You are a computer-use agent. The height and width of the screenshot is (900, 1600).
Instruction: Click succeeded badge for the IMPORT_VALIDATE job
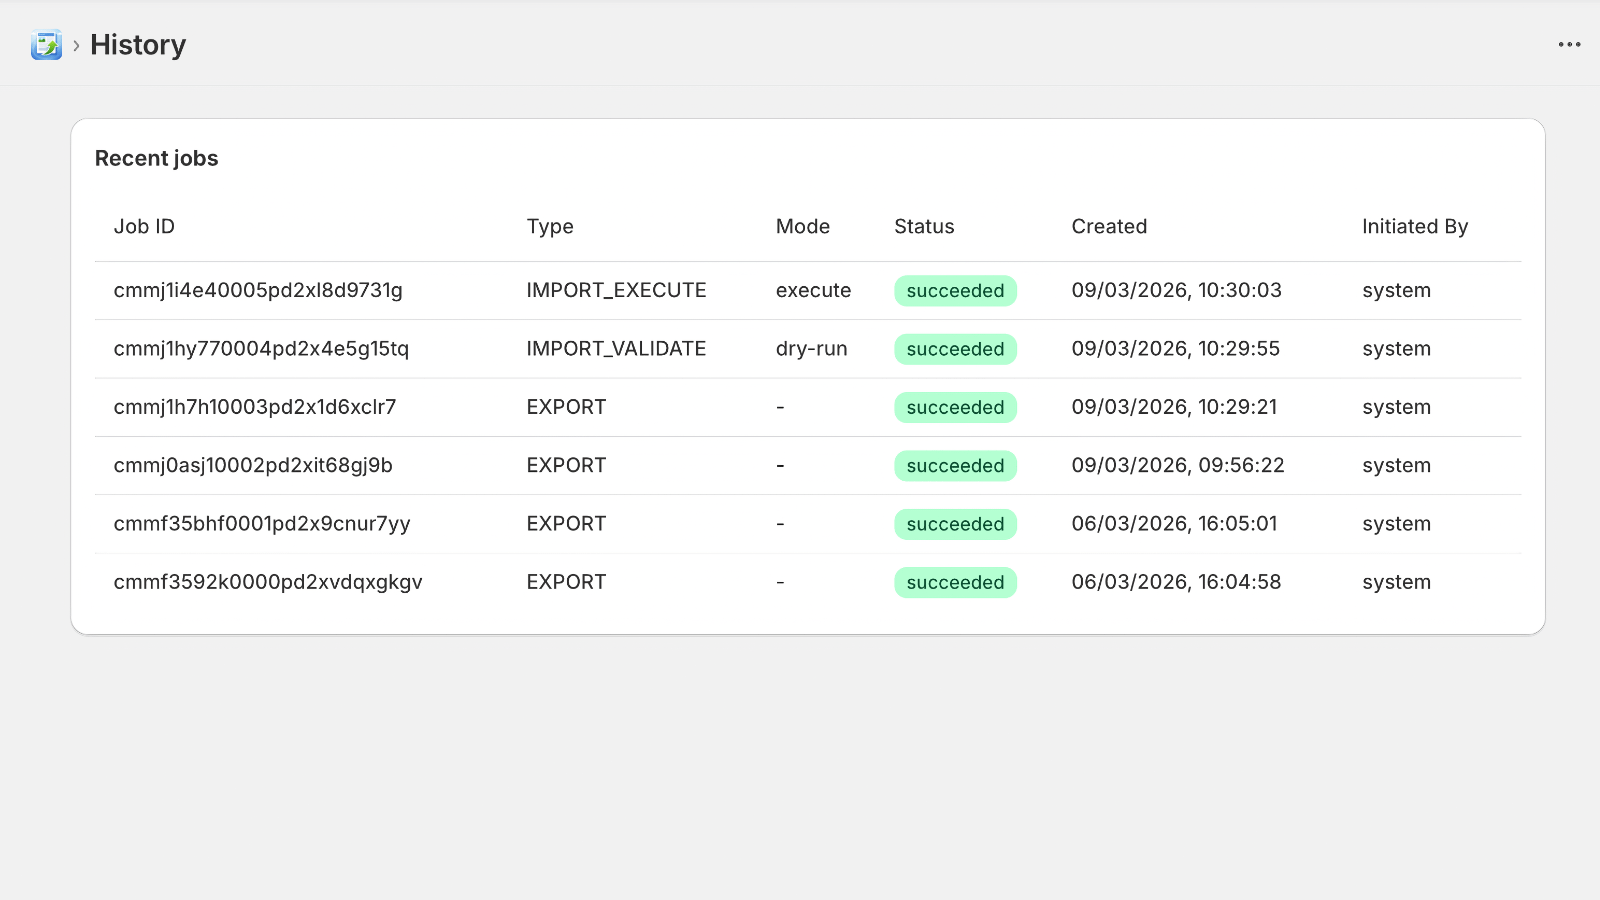tap(955, 349)
